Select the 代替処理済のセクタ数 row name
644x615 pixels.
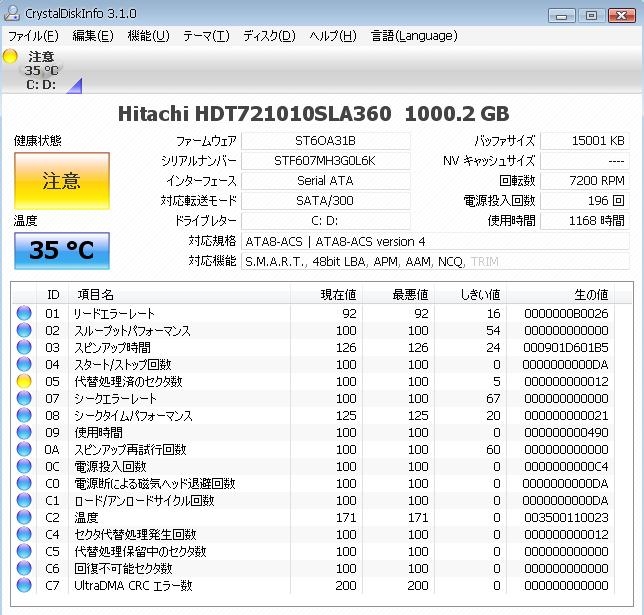pyautogui.click(x=128, y=382)
